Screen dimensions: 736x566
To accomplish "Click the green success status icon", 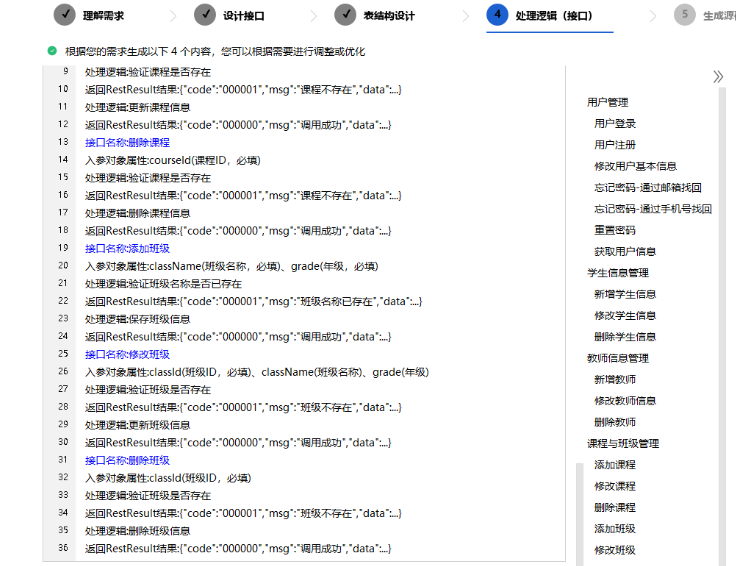I will pos(52,50).
